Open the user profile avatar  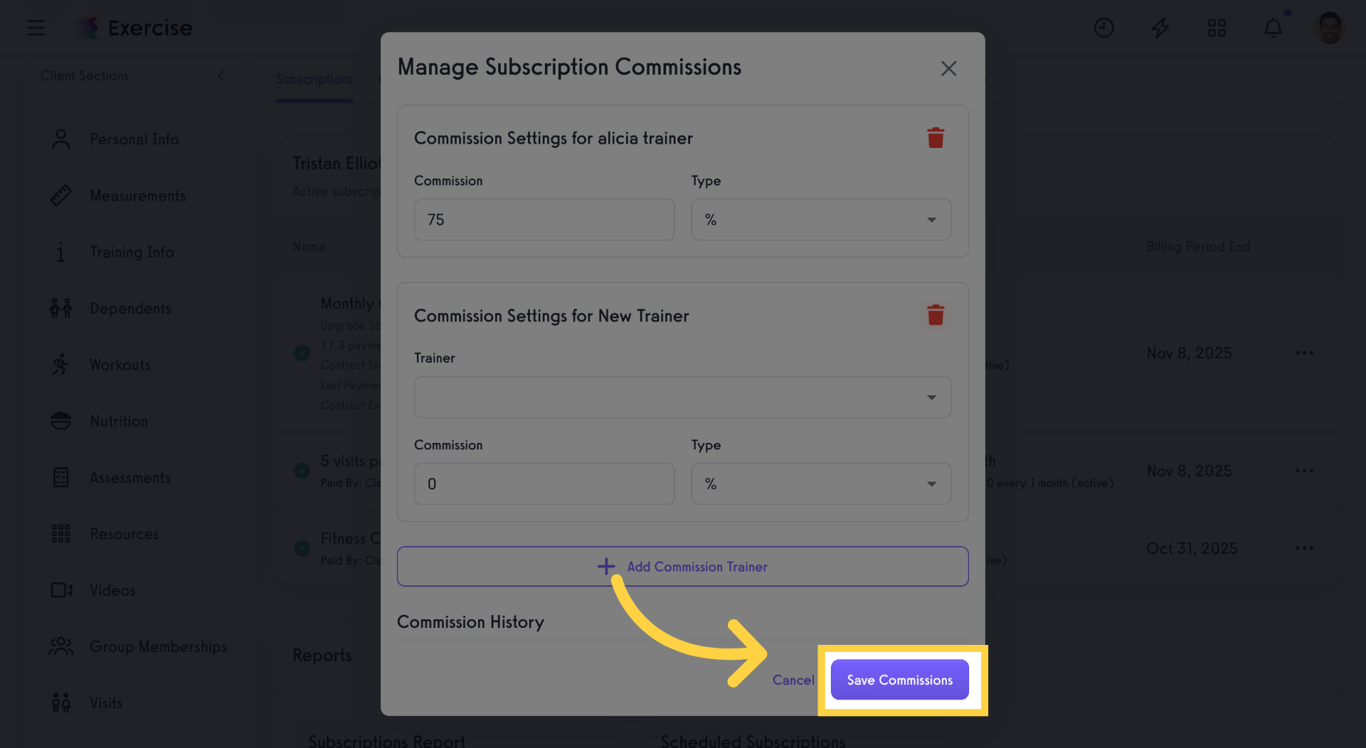pyautogui.click(x=1329, y=28)
